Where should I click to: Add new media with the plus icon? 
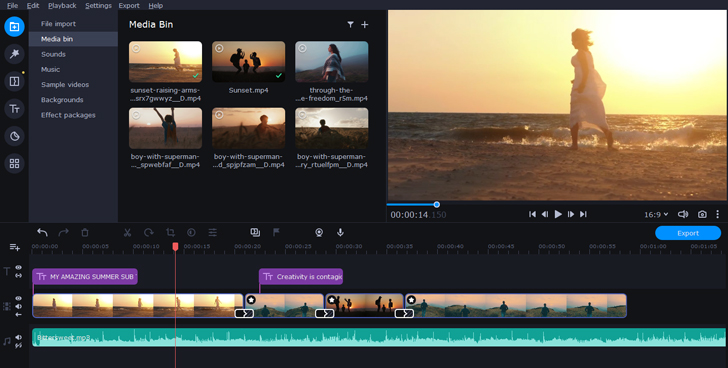coord(365,25)
